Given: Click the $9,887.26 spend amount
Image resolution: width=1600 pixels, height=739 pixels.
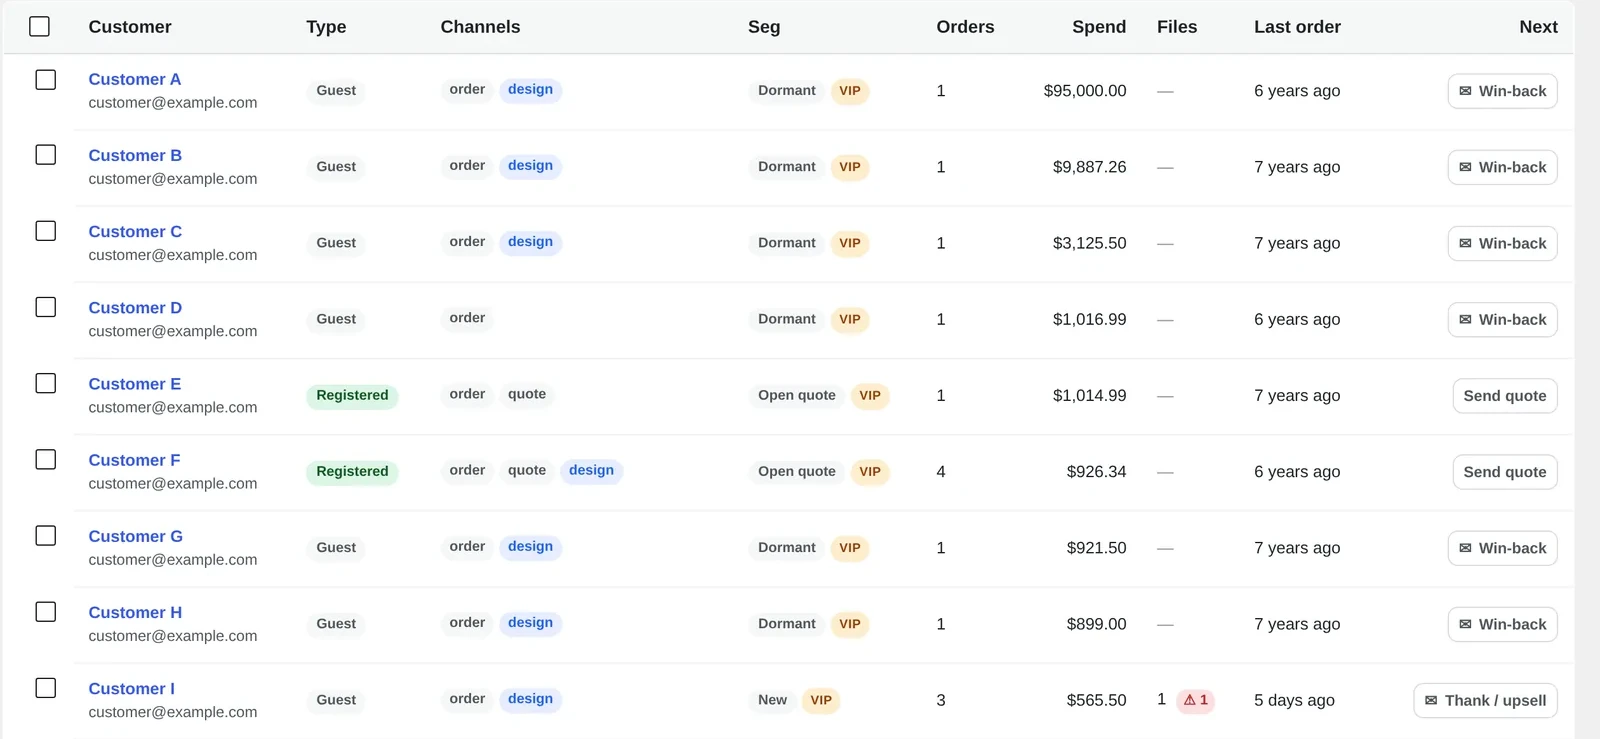Looking at the screenshot, I should (x=1089, y=167).
